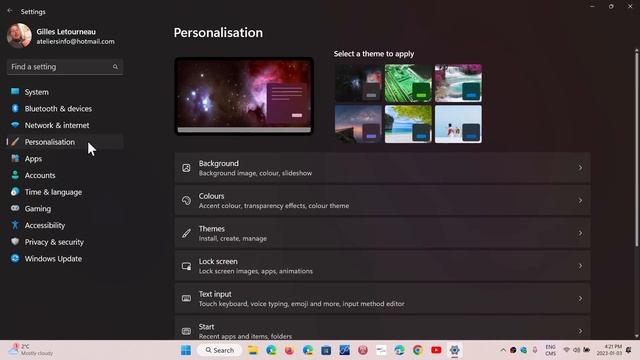The image size is (640, 360).
Task: Open the weather widget on the taskbar
Action: tap(31, 350)
